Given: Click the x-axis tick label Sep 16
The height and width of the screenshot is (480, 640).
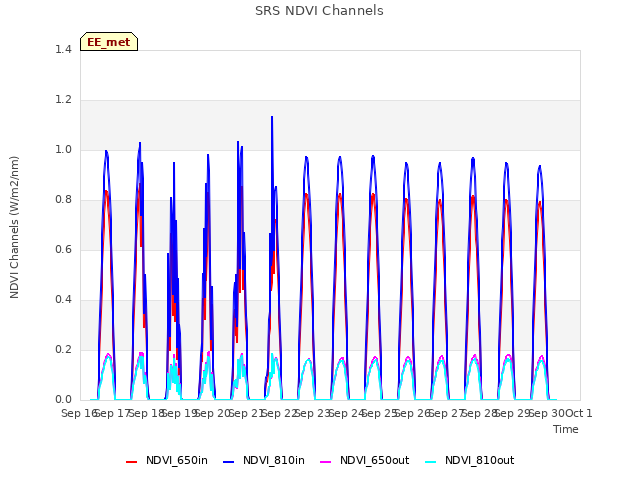Looking at the screenshot, I should point(79,413).
